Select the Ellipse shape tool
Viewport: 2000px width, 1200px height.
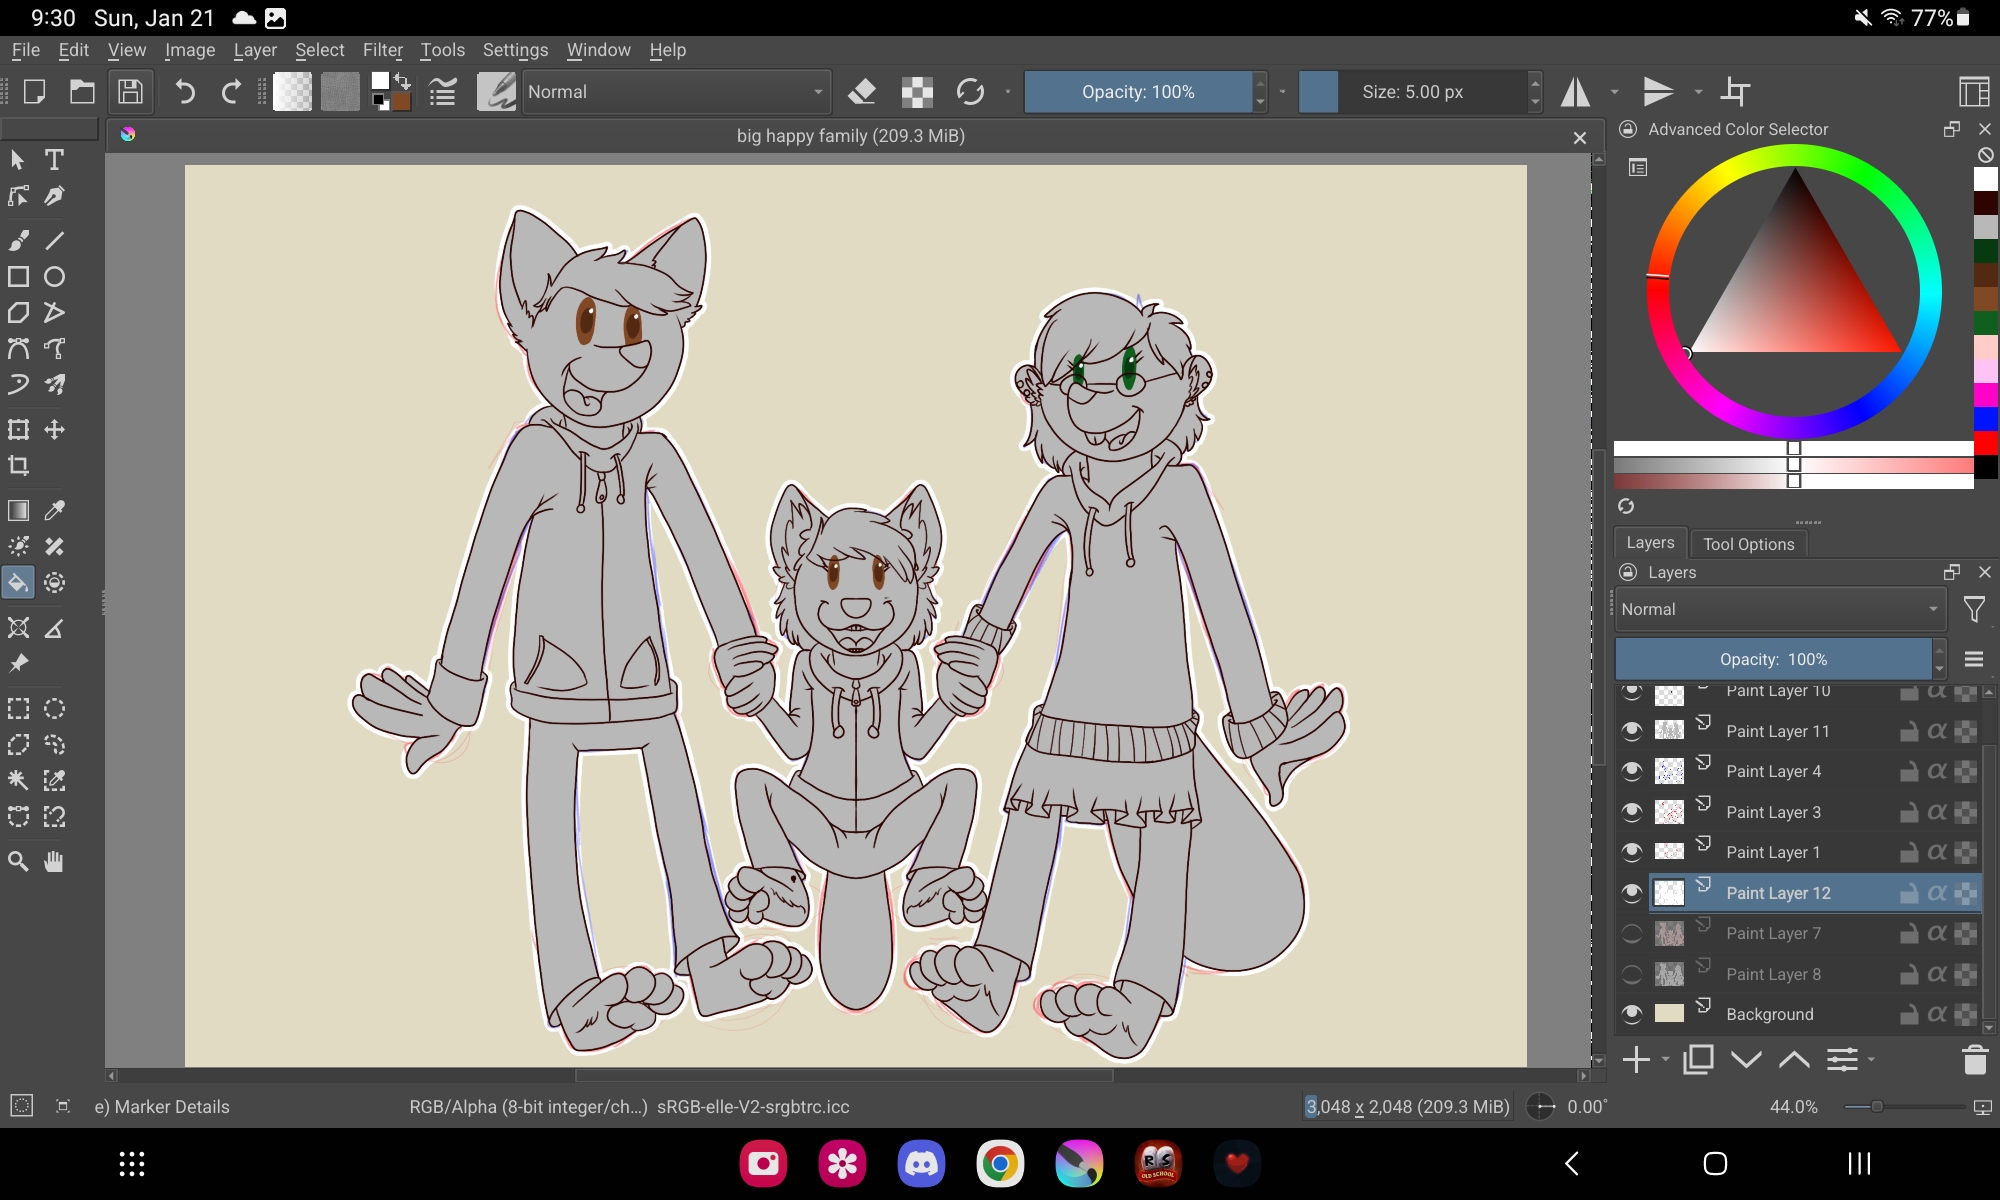point(54,277)
